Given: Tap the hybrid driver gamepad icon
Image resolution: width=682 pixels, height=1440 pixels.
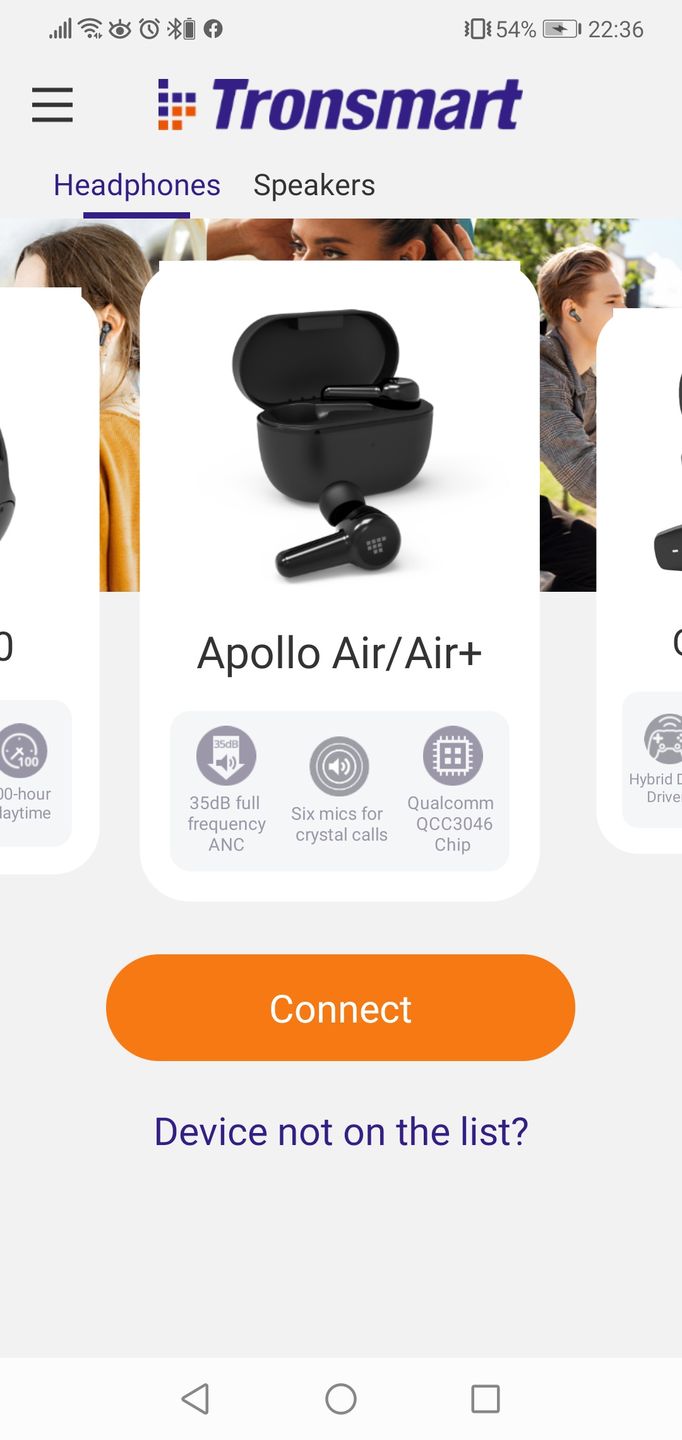Looking at the screenshot, I should tap(665, 739).
